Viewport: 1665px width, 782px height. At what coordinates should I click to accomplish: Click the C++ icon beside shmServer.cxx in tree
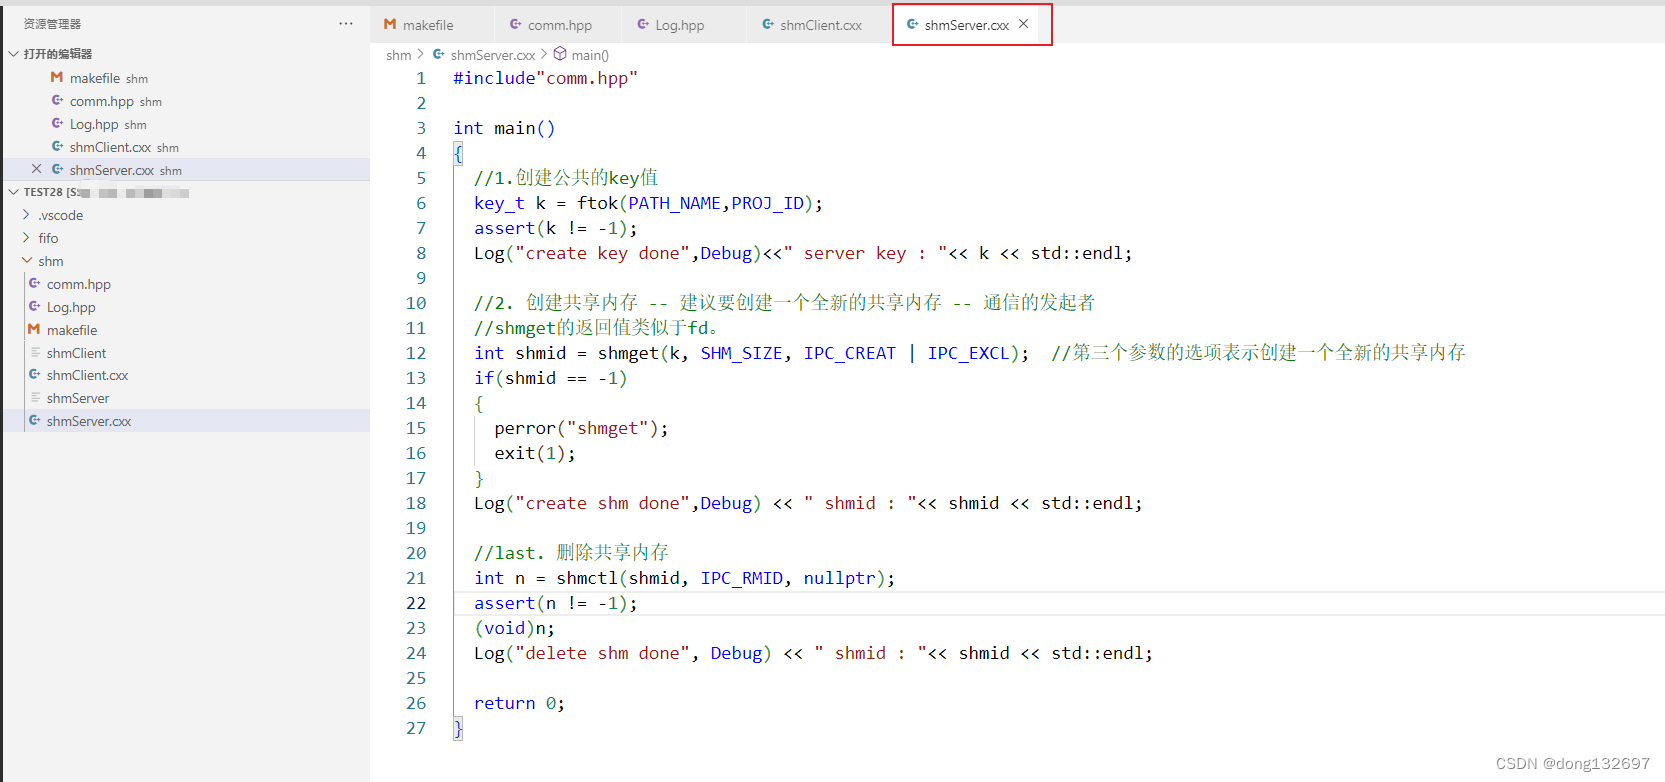[x=35, y=421]
